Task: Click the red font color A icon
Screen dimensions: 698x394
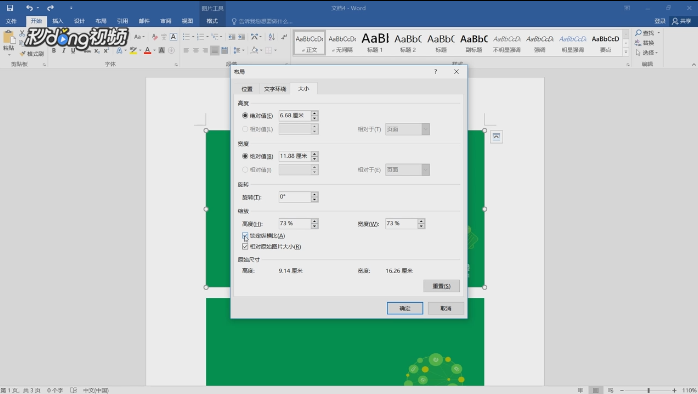Action: click(147, 51)
